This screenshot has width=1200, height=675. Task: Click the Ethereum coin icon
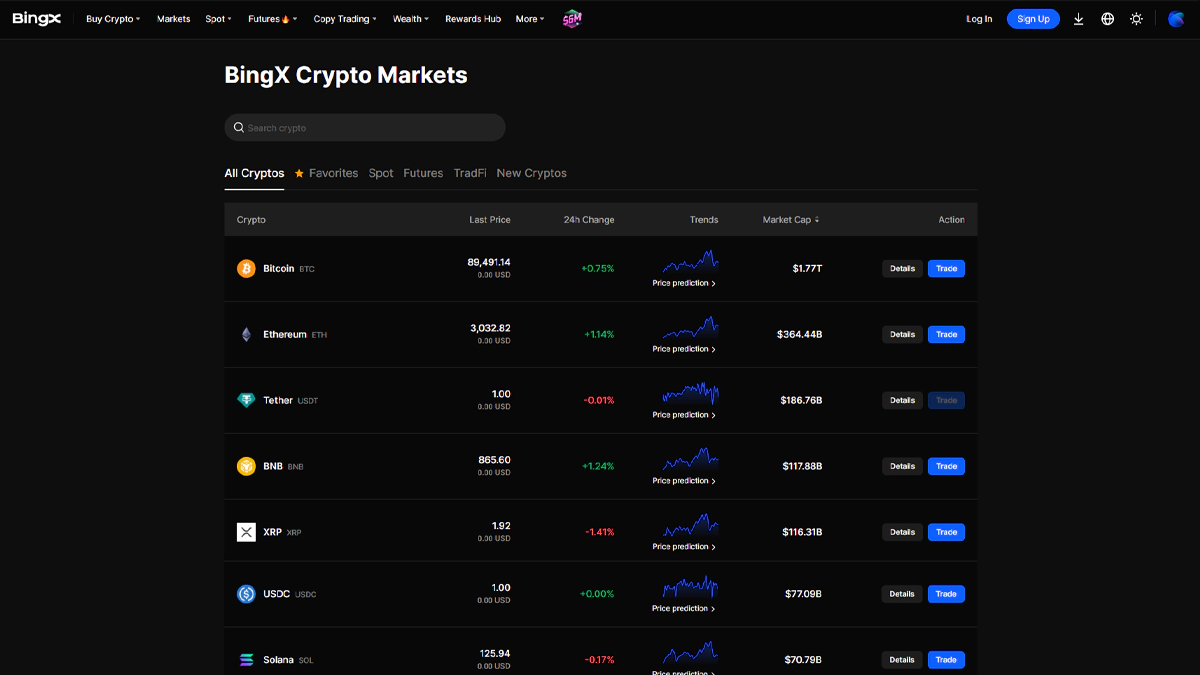coord(246,335)
